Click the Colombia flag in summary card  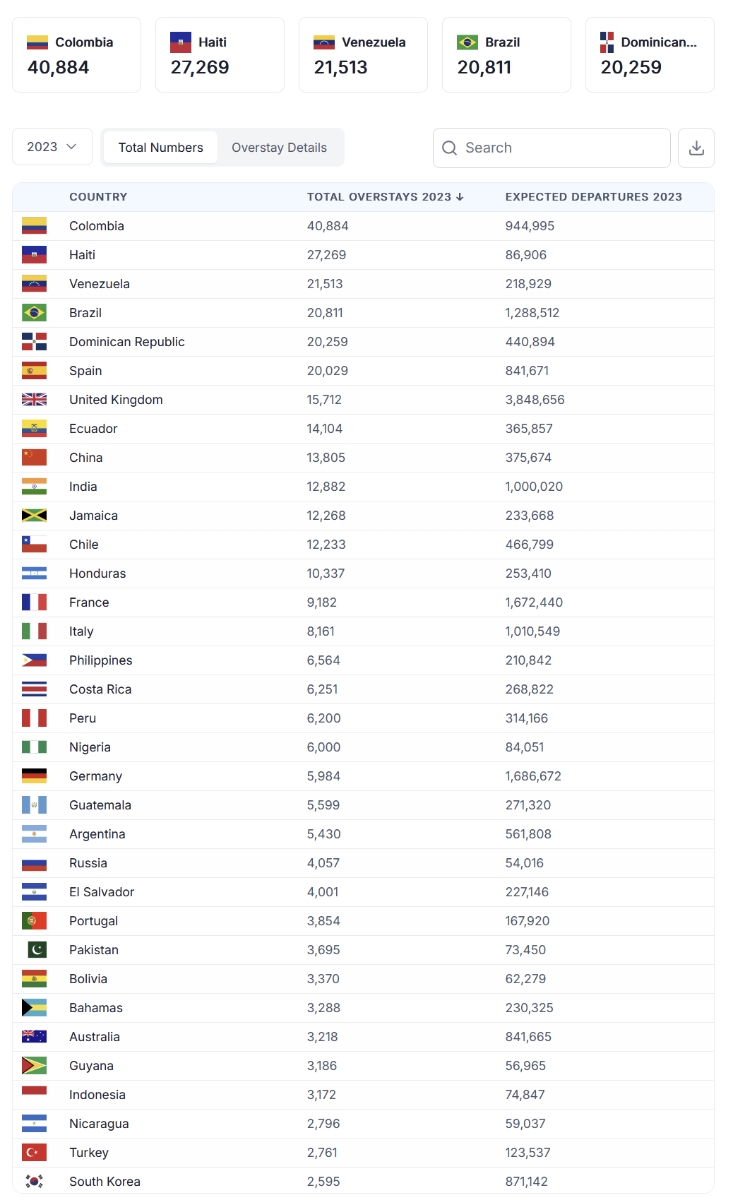37,42
